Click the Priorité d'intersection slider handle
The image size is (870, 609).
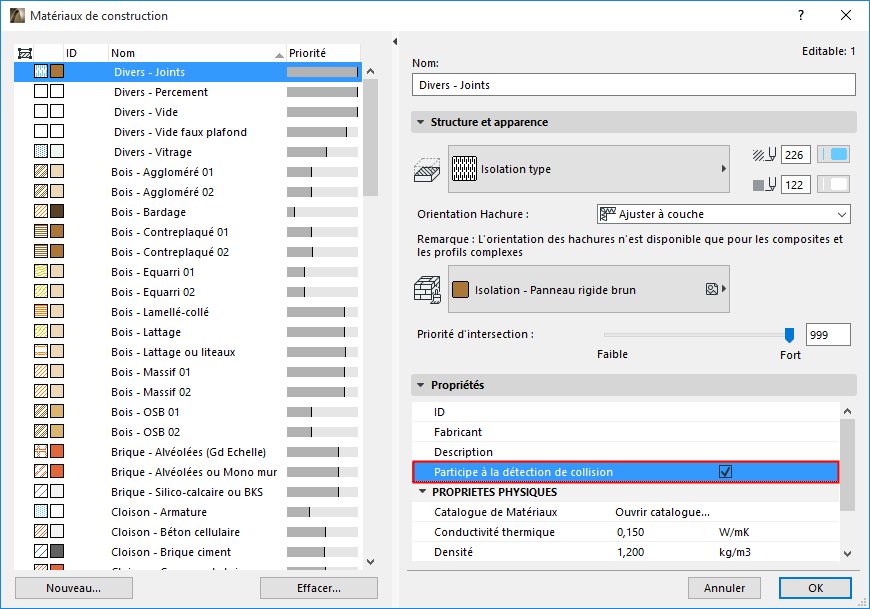click(789, 334)
